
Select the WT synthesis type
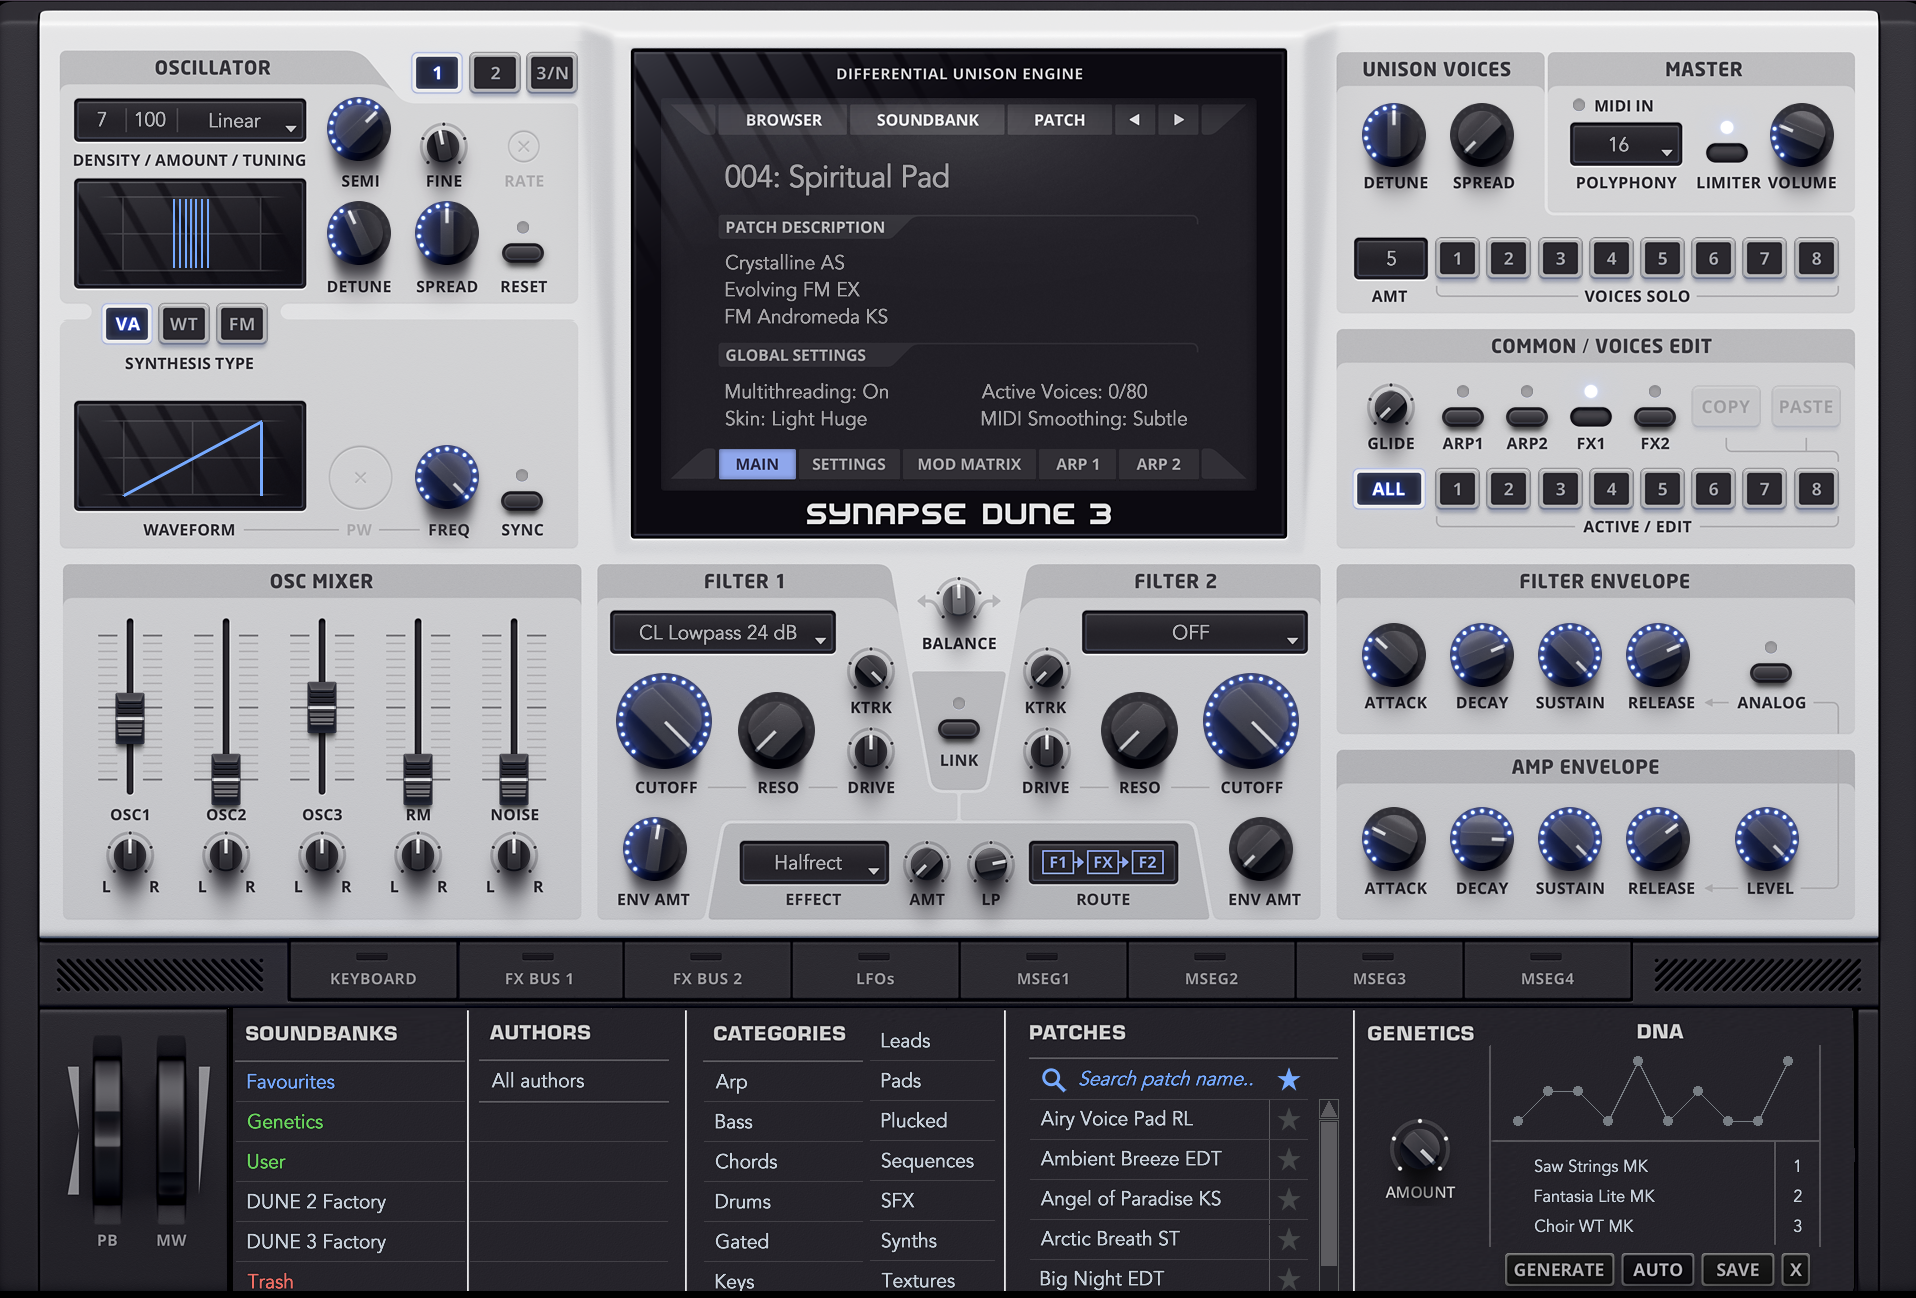click(184, 324)
